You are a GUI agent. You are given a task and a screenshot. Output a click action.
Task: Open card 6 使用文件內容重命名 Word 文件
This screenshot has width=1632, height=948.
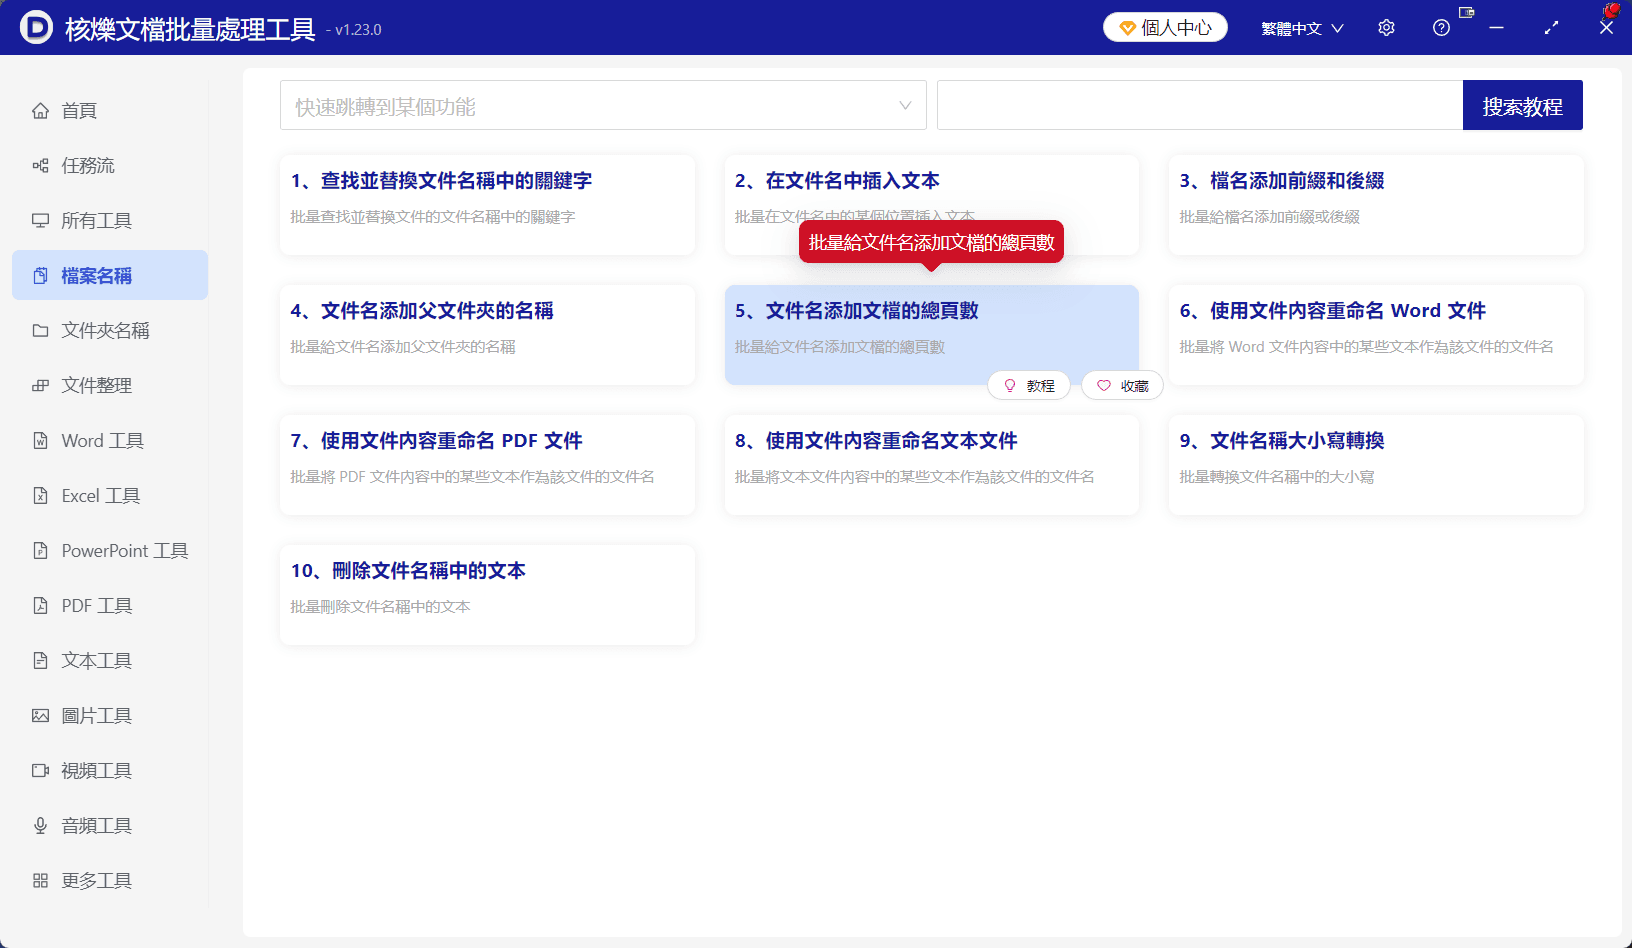1376,335
